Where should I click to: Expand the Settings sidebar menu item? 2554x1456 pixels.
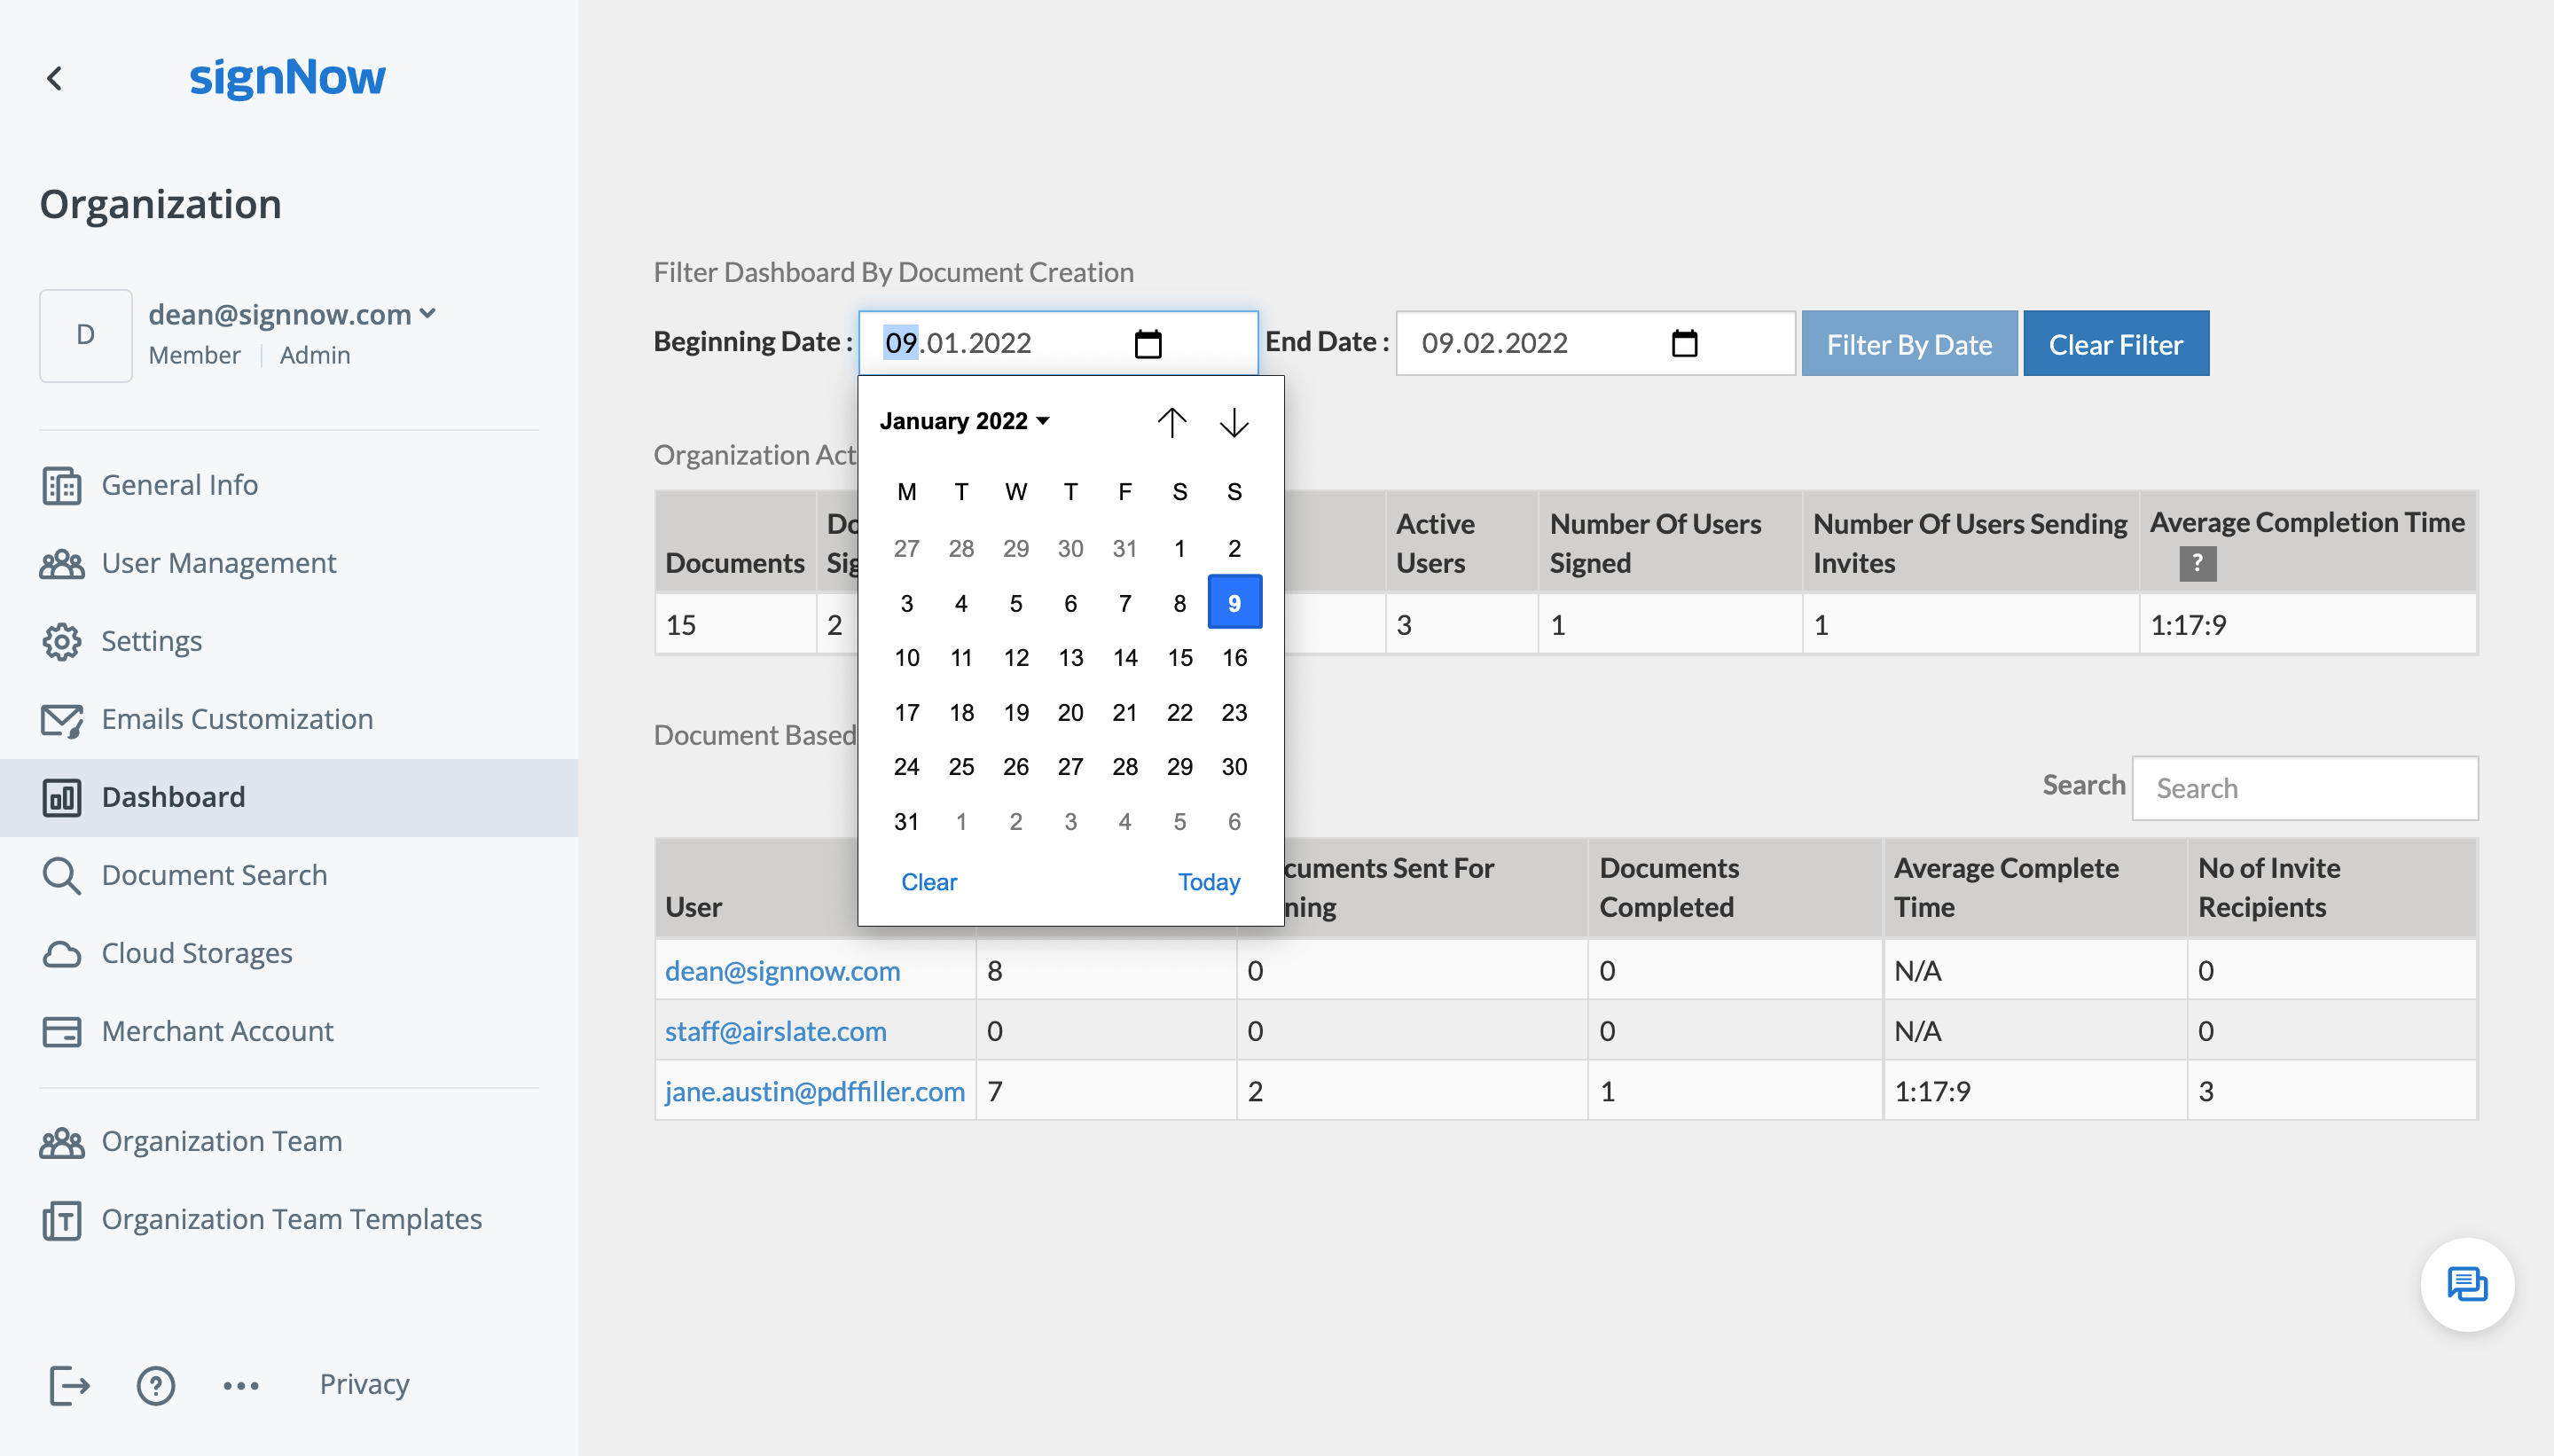pos(151,640)
